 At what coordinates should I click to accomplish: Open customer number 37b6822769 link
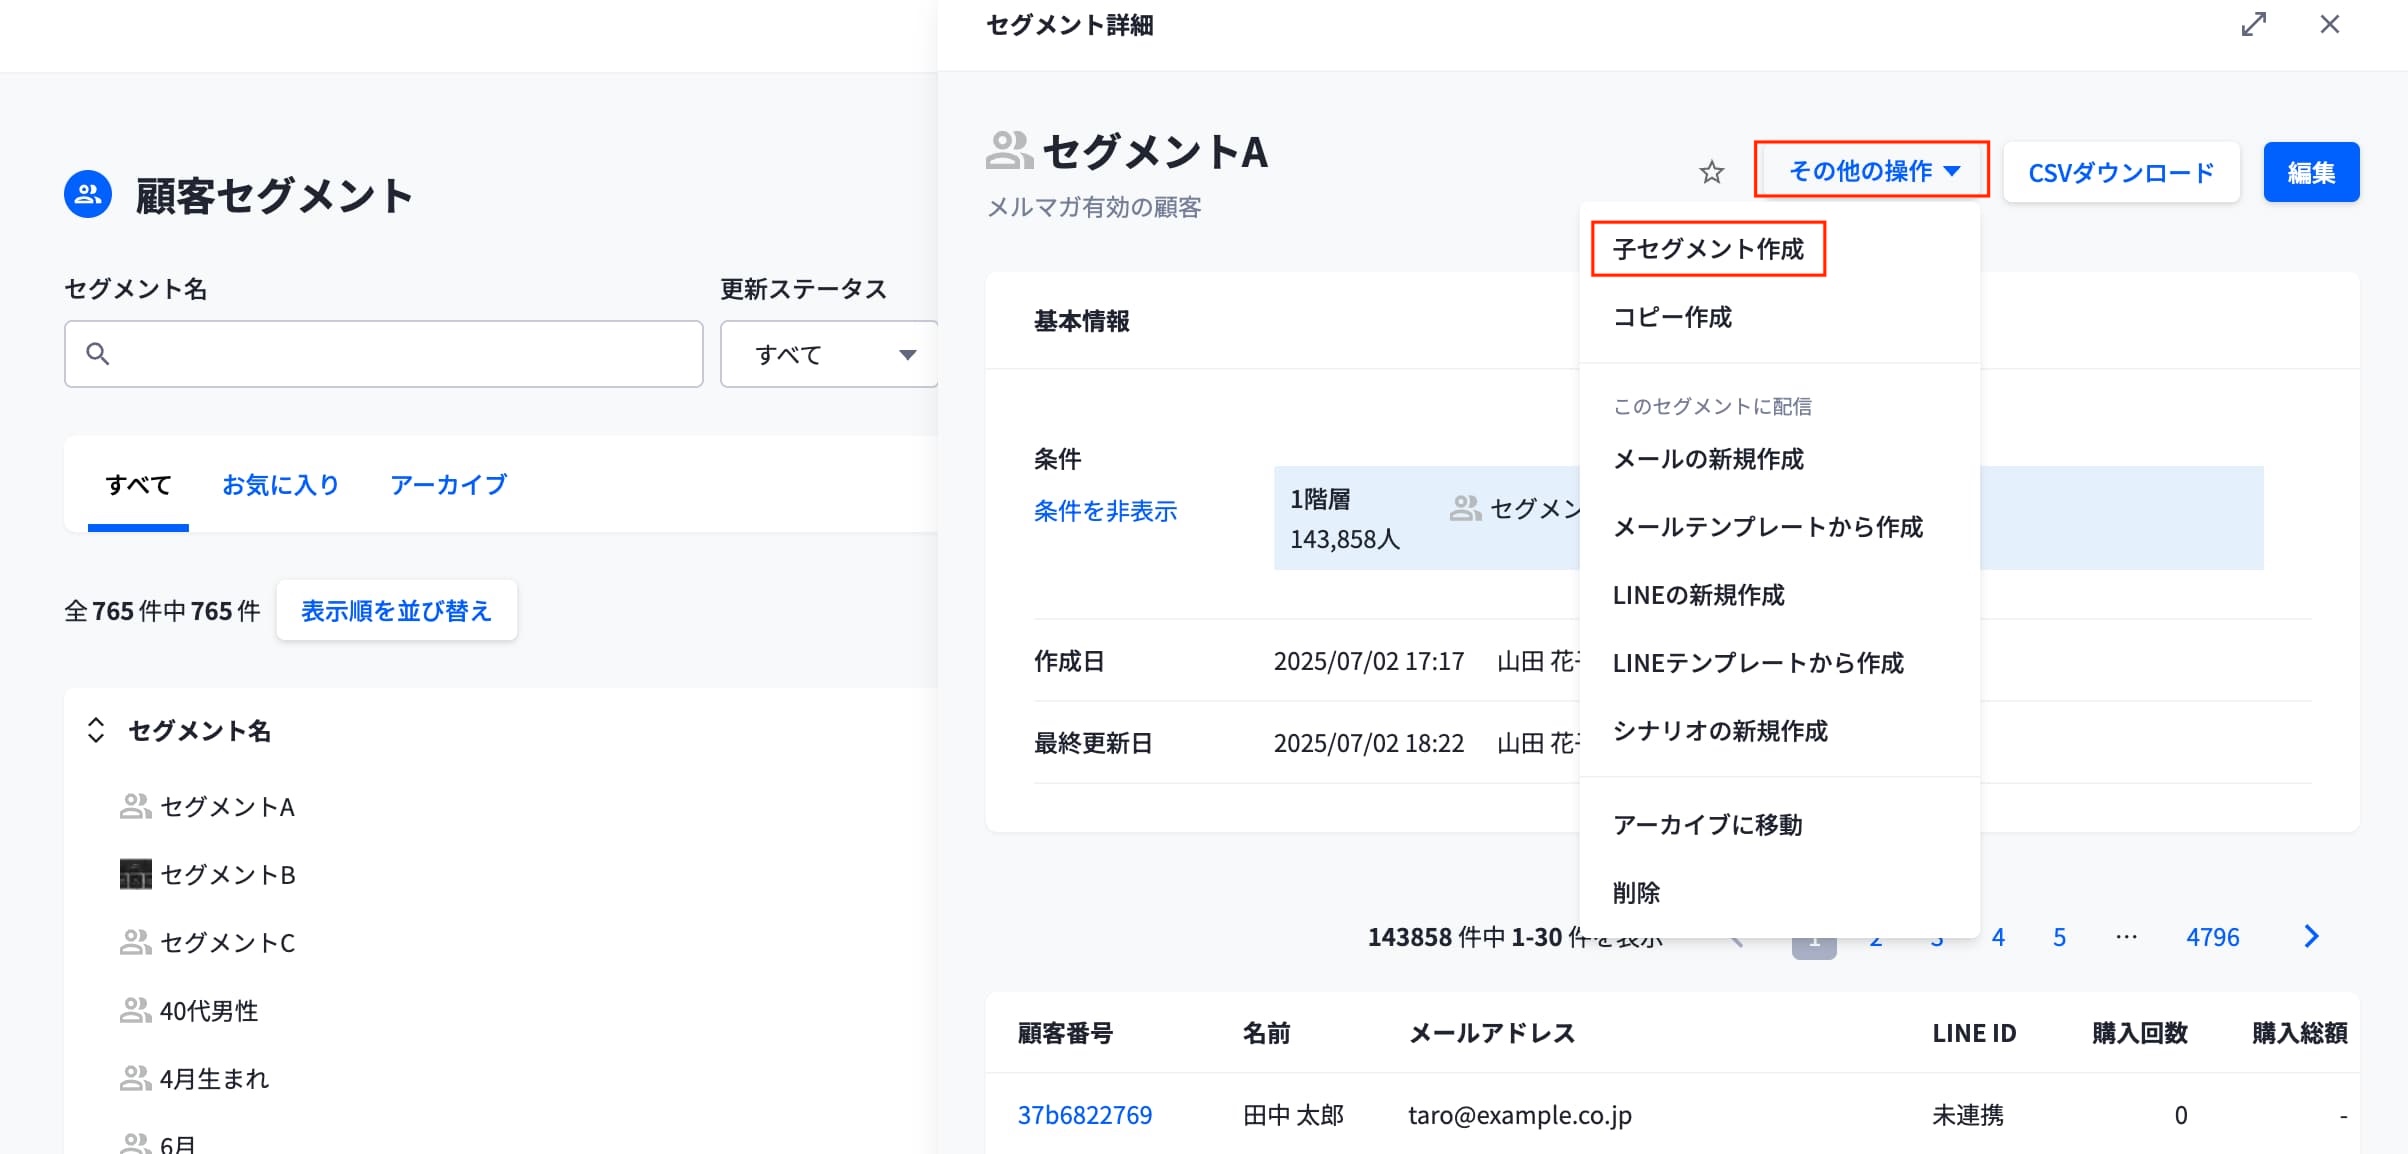pos(1084,1115)
